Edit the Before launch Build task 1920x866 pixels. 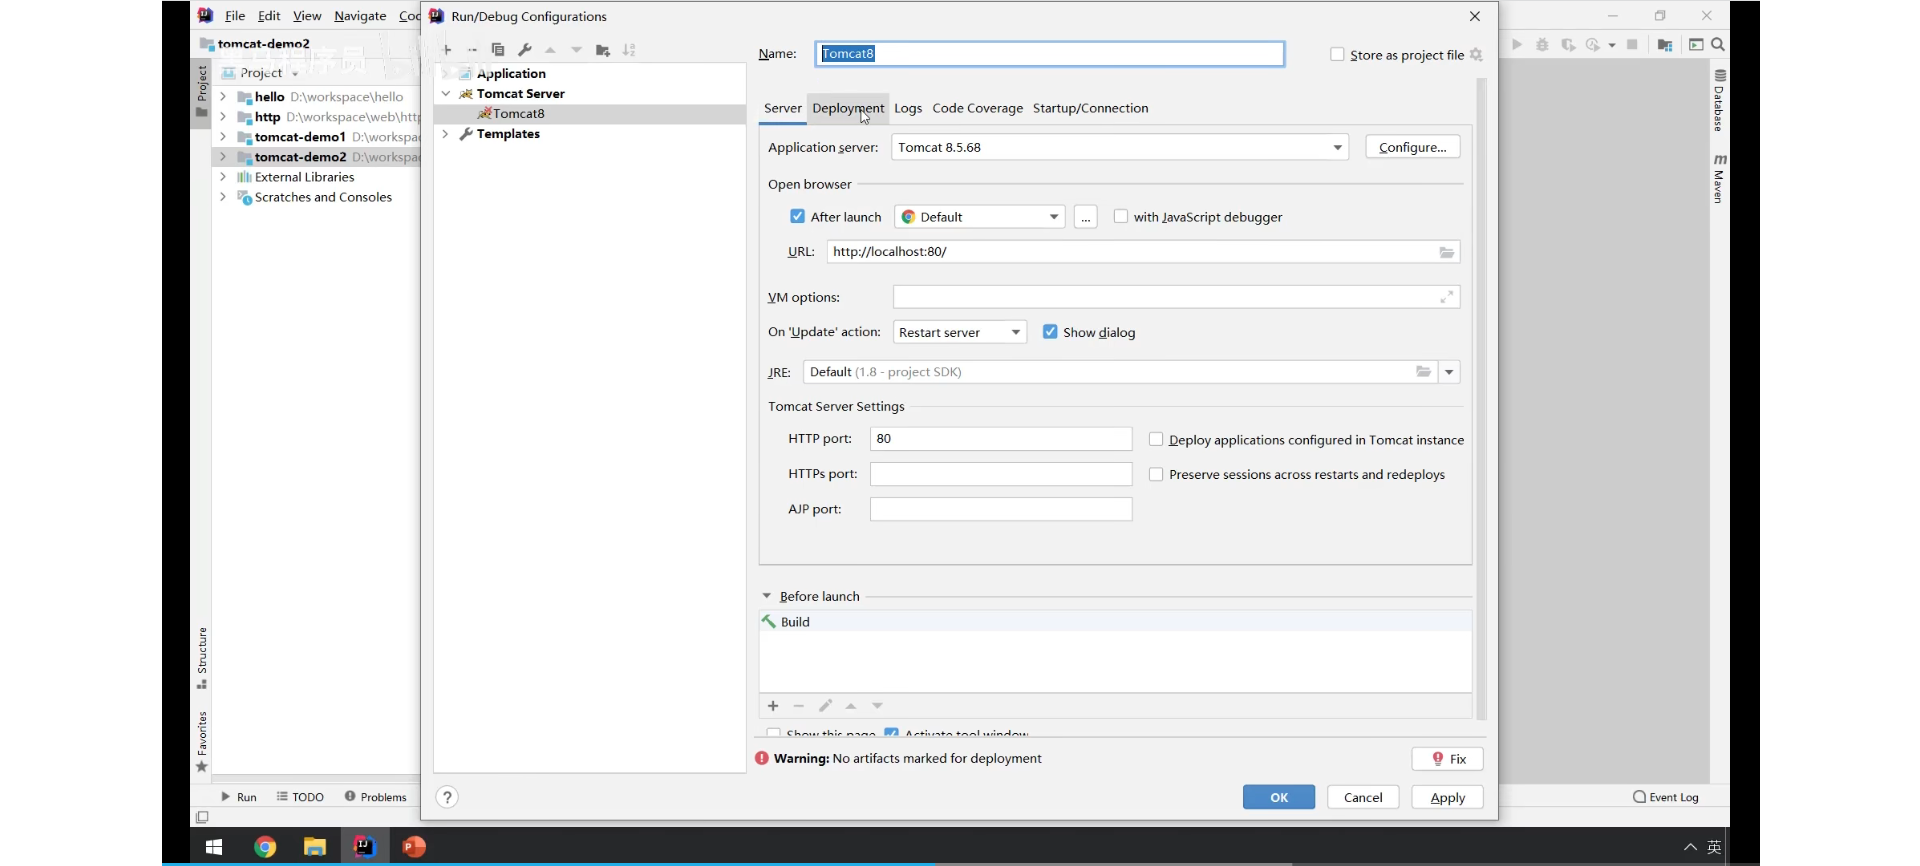click(x=825, y=706)
